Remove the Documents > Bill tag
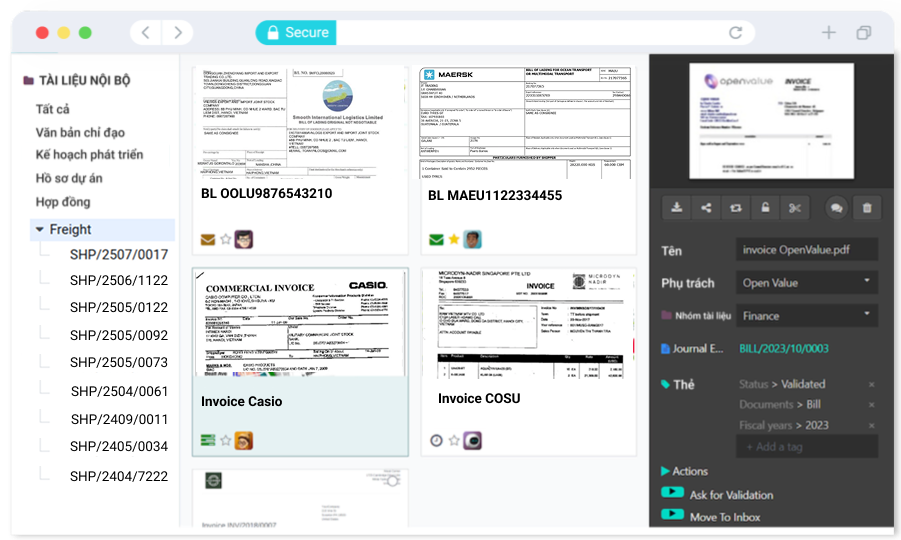Image resolution: width=901 pixels, height=540 pixels. click(x=872, y=405)
